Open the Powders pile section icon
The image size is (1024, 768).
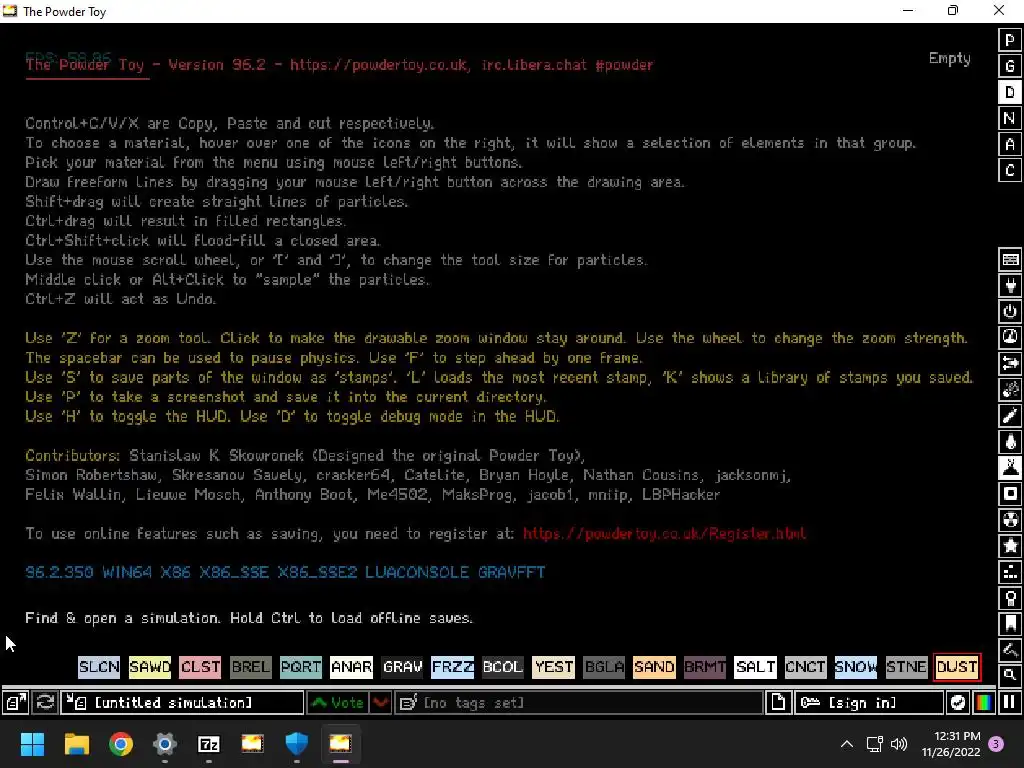[1010, 468]
